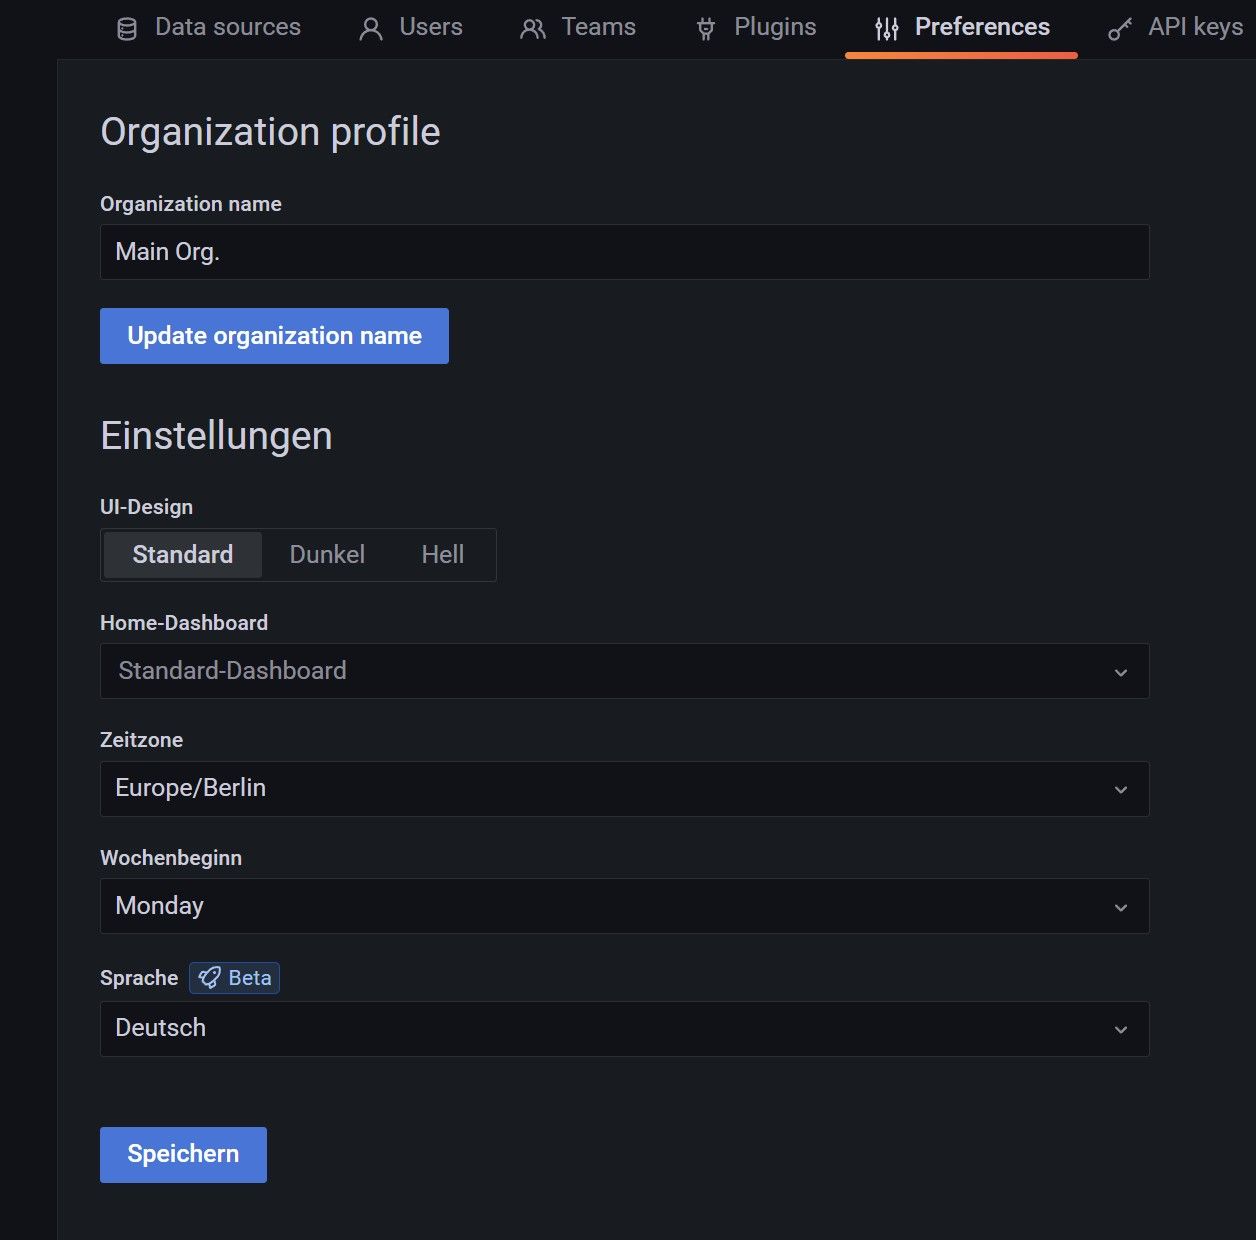Click the API keys key icon
This screenshot has width=1256, height=1240.
(x=1120, y=29)
